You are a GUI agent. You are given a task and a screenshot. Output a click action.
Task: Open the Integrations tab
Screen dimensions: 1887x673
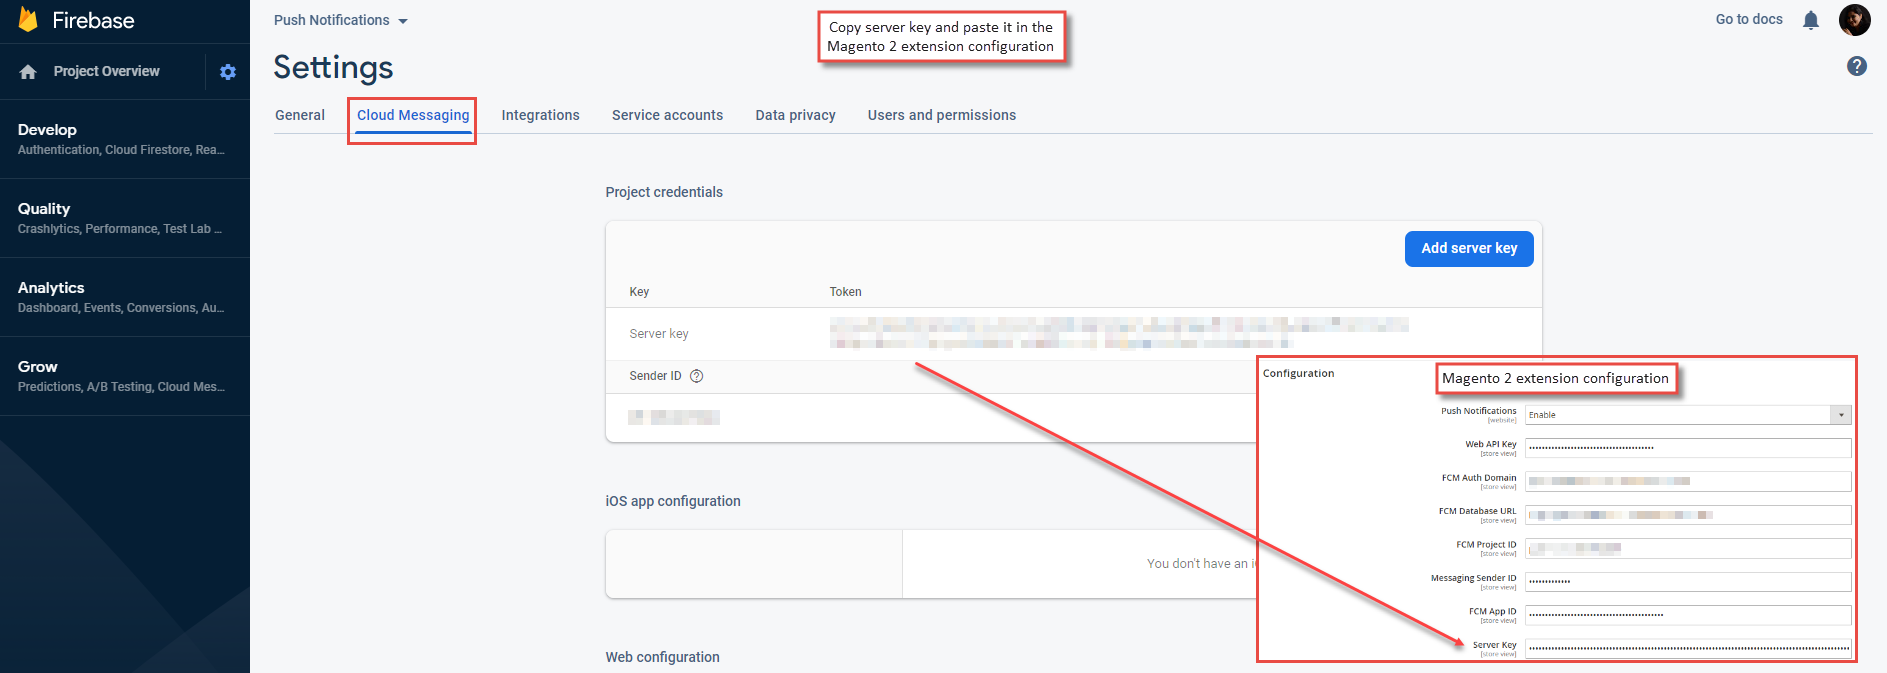pos(541,115)
